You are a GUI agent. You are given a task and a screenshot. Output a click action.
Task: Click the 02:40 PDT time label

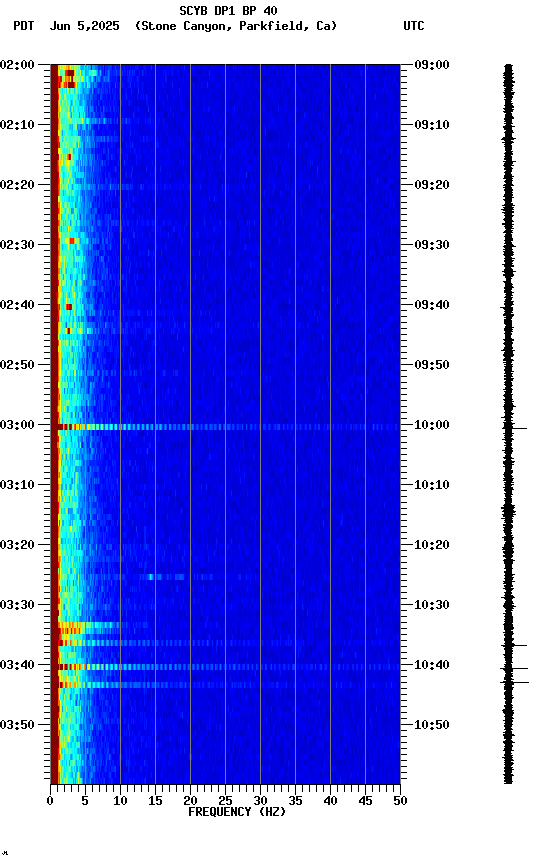point(17,305)
